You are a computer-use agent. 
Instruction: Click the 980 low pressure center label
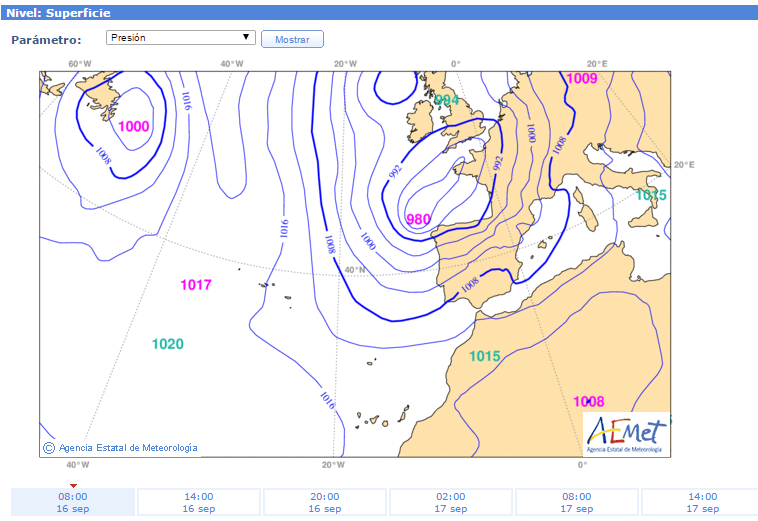coord(419,219)
